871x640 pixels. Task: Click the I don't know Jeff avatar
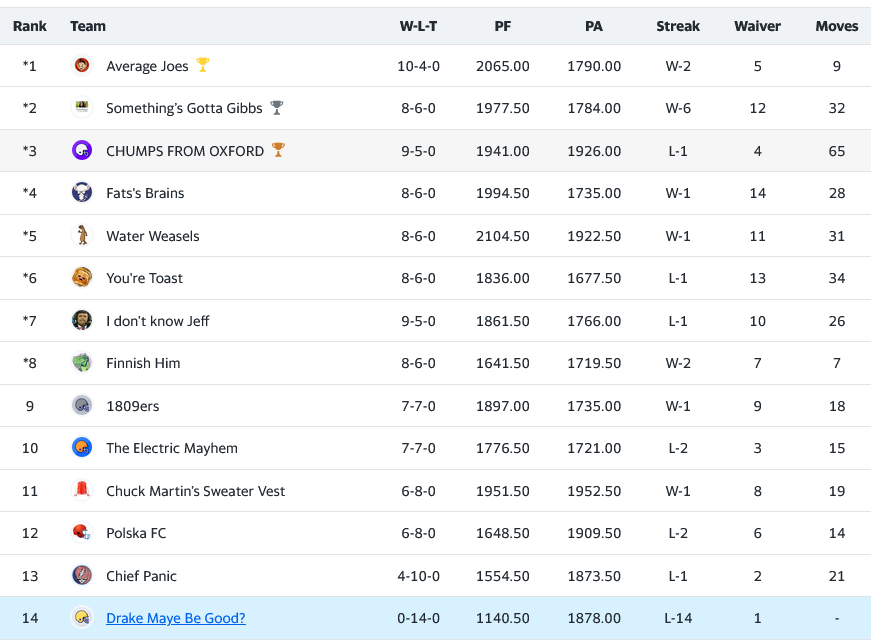coord(82,321)
